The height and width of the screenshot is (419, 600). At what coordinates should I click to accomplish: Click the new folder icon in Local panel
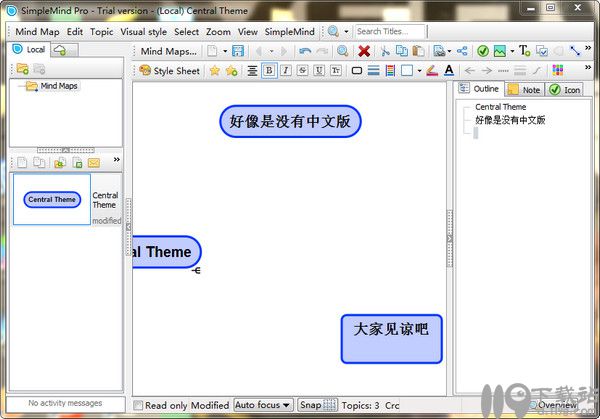coord(23,69)
